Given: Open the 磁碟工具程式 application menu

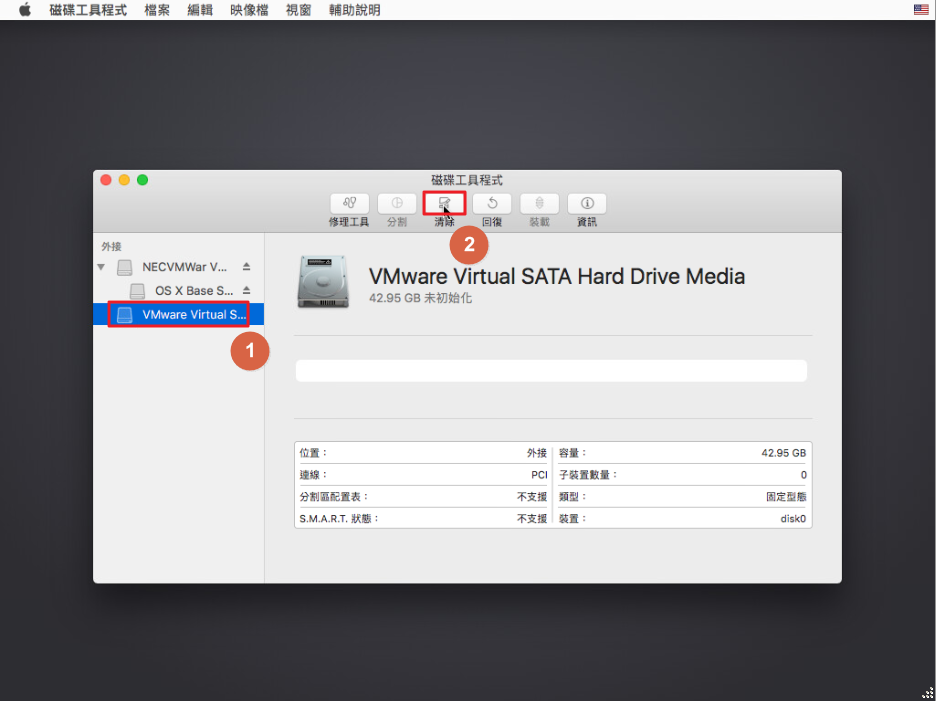Looking at the screenshot, I should 88,10.
